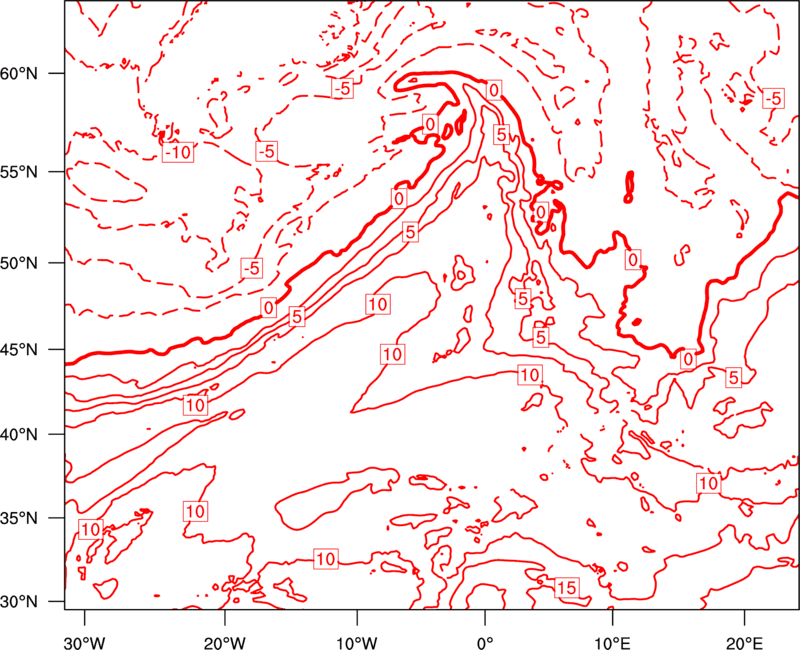Select the 20°W longitude axis label

pyautogui.click(x=225, y=643)
